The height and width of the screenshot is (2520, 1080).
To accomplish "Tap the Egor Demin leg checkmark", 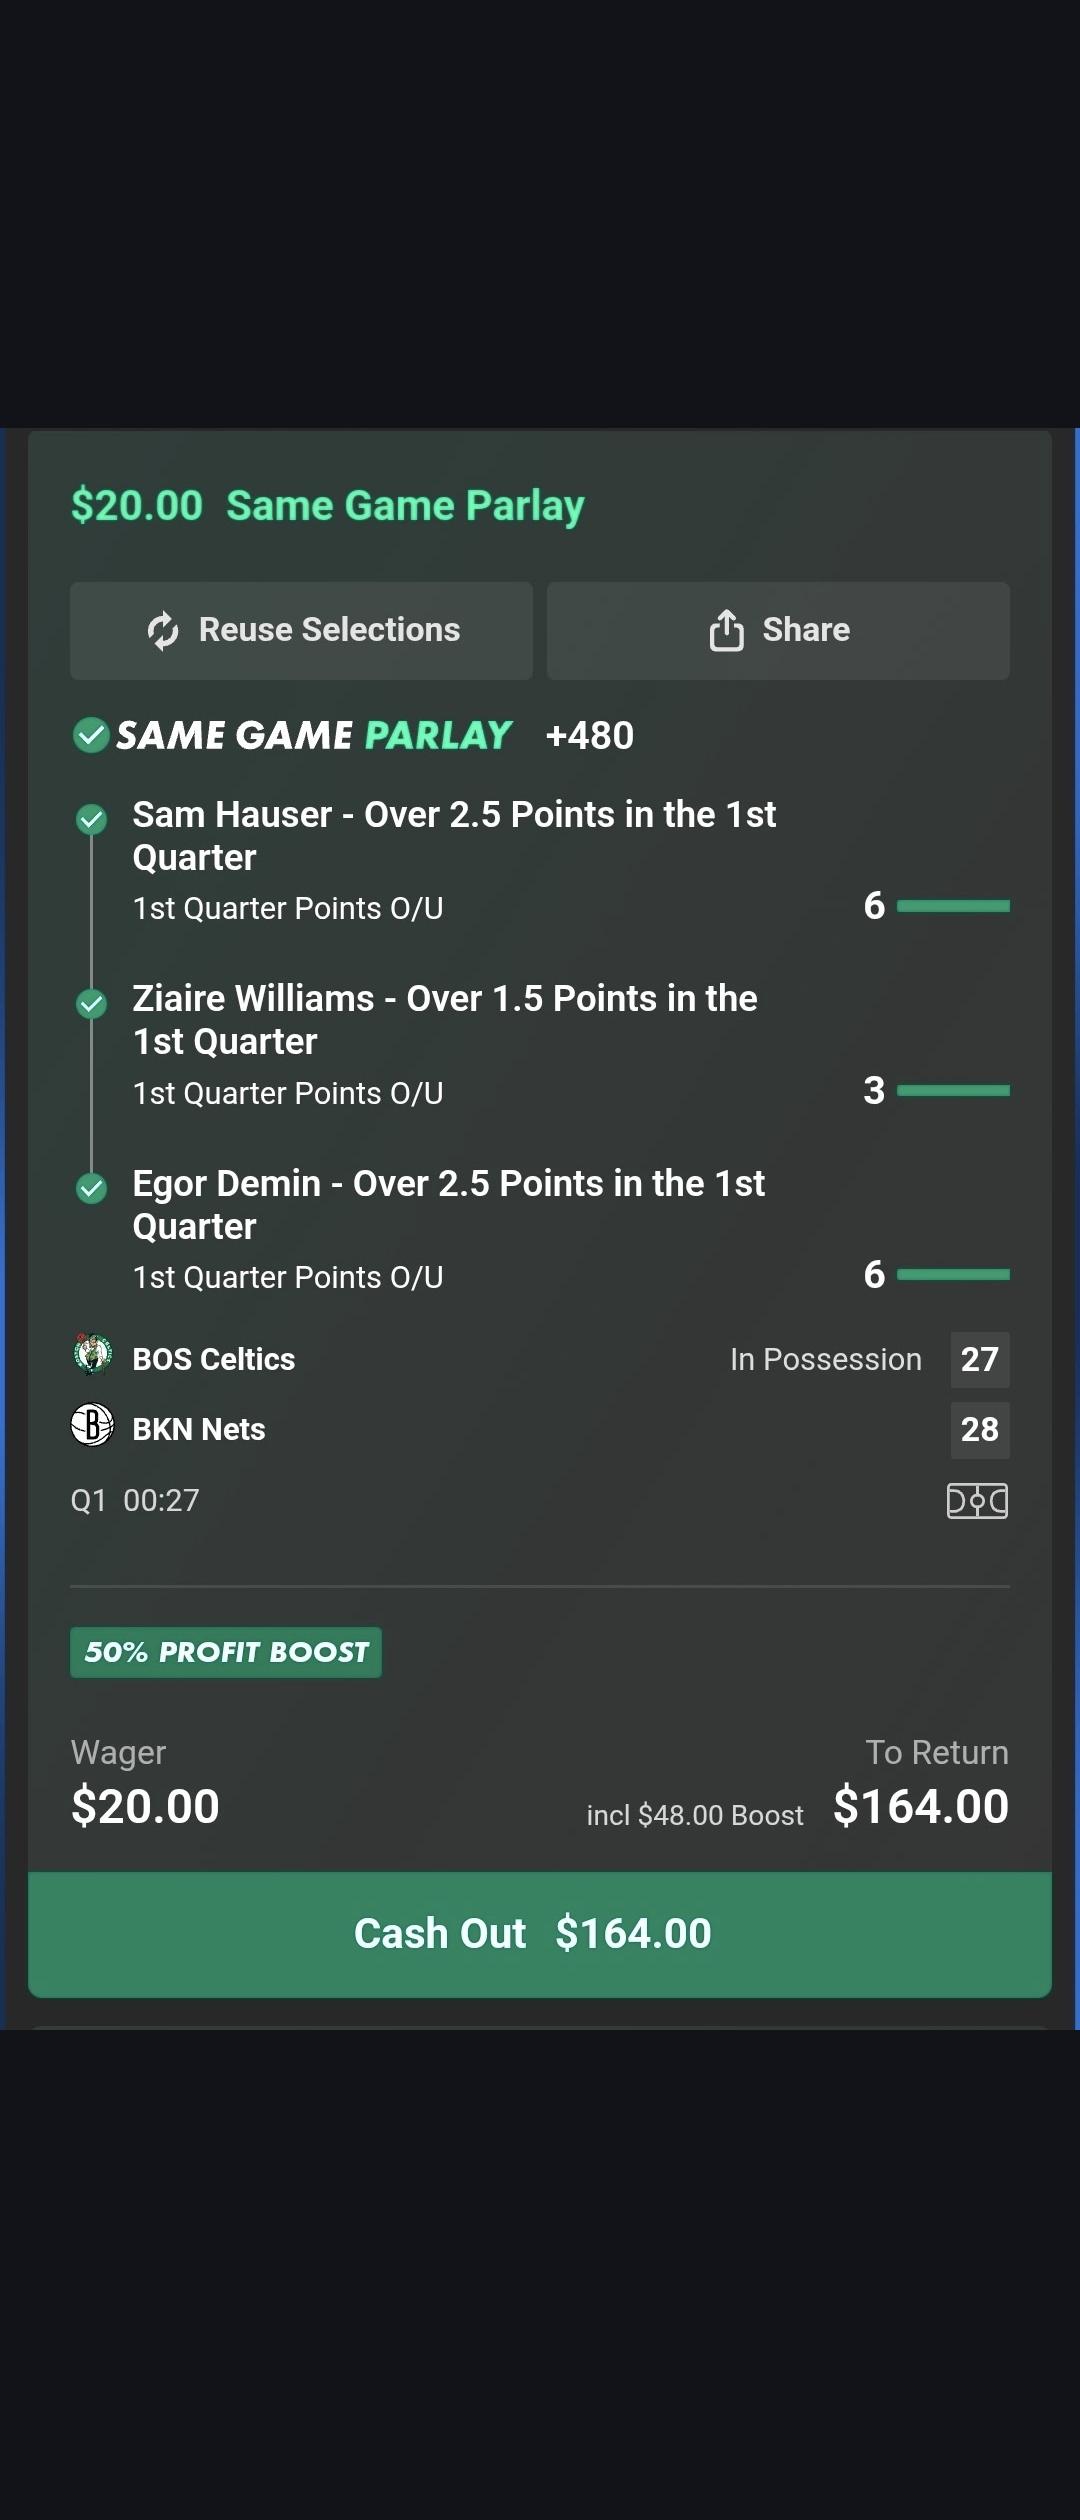I will [92, 1188].
